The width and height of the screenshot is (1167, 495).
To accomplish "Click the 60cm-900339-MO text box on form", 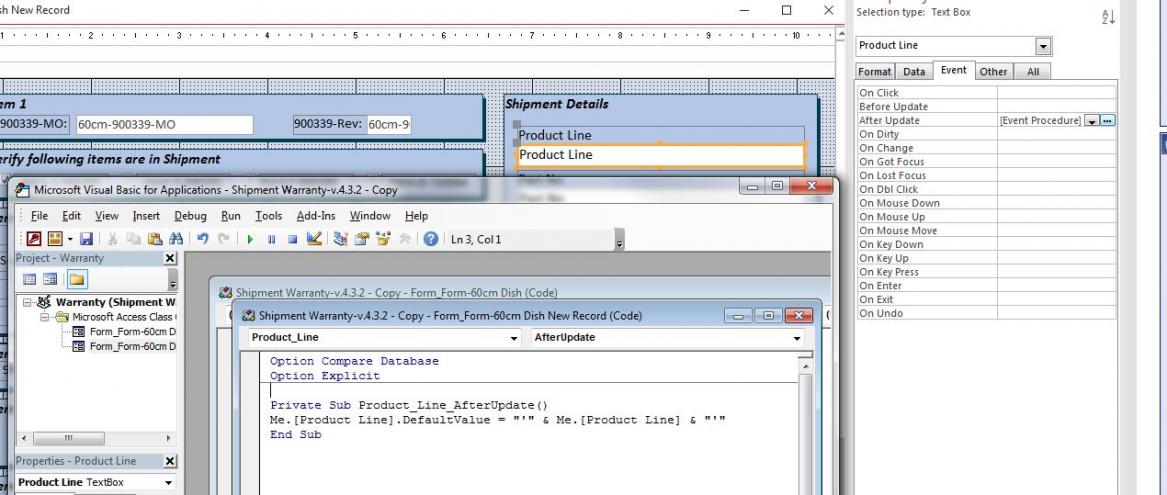I will click(x=164, y=124).
